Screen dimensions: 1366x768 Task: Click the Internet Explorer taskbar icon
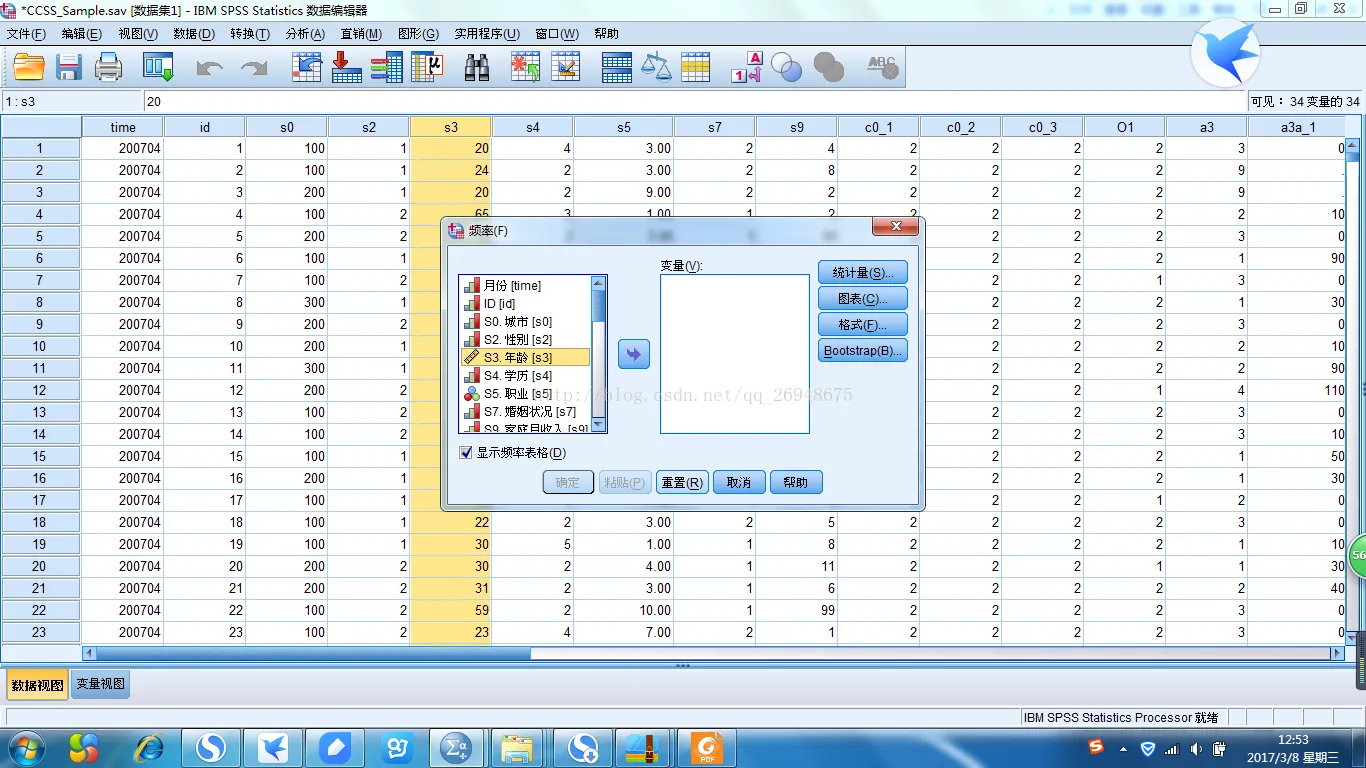coord(150,748)
